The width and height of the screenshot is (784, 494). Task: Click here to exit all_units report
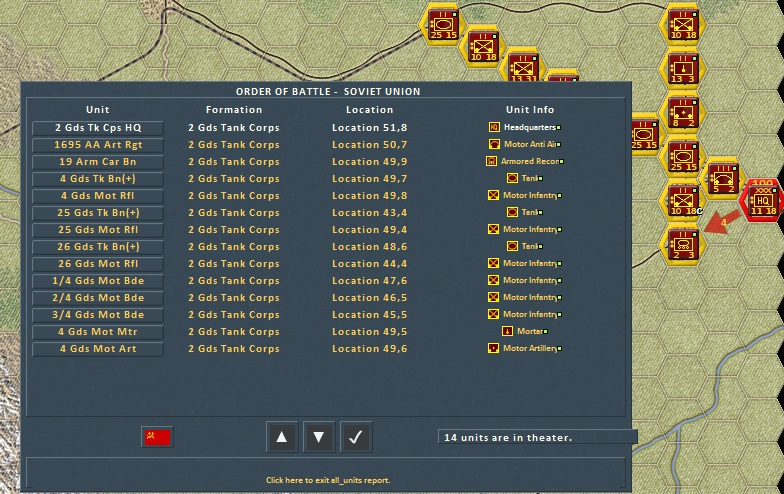pos(328,480)
